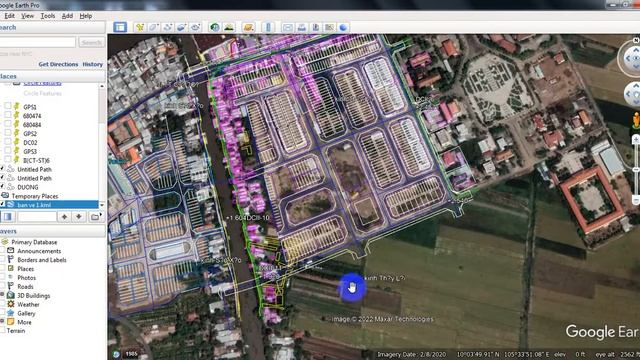Open the View menu
The image size is (640, 360).
(x=27, y=16)
